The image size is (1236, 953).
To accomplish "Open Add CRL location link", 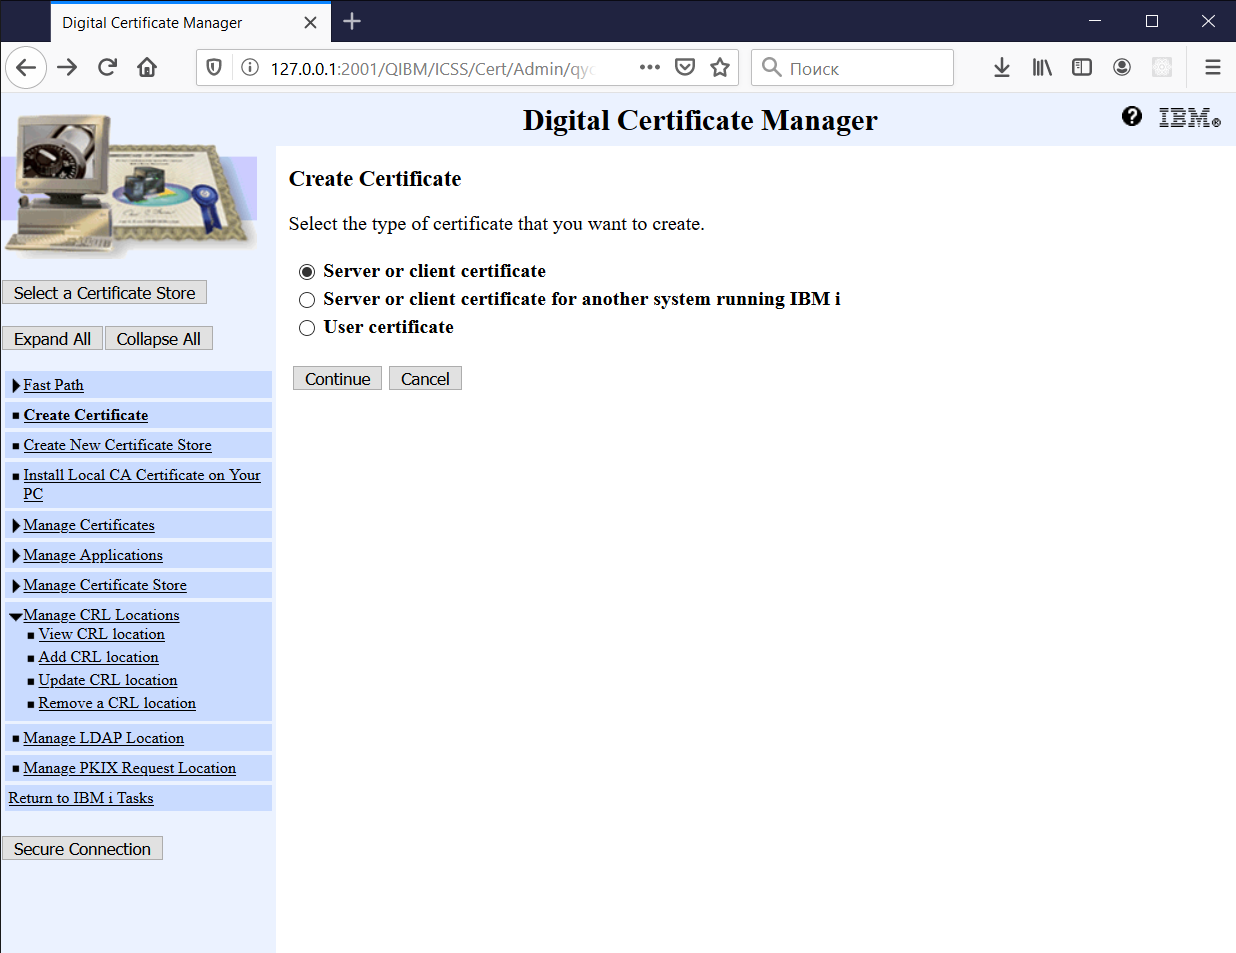I will [x=99, y=657].
